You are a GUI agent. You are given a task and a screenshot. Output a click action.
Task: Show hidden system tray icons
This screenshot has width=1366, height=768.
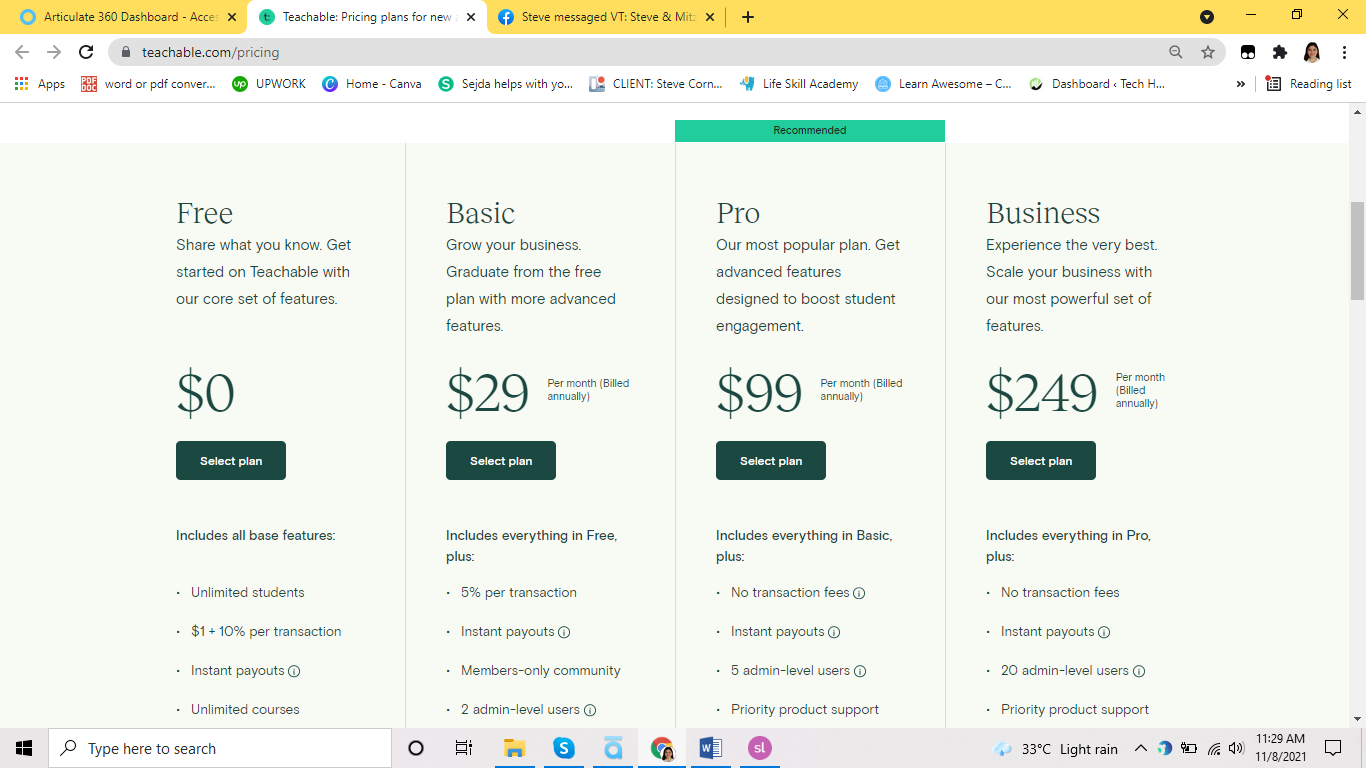pyautogui.click(x=1140, y=748)
